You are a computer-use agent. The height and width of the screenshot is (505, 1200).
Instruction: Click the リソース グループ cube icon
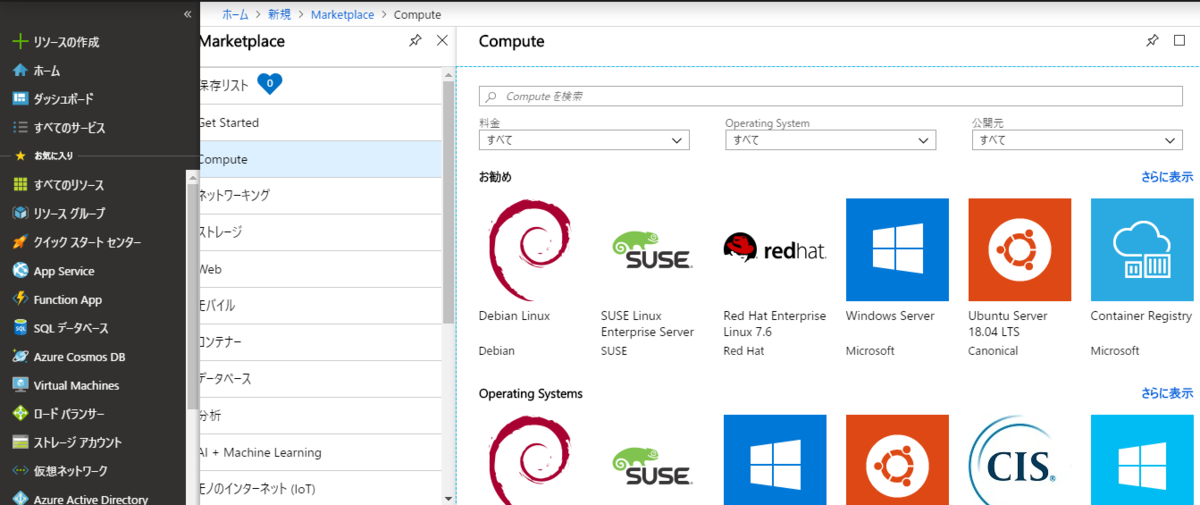19,213
